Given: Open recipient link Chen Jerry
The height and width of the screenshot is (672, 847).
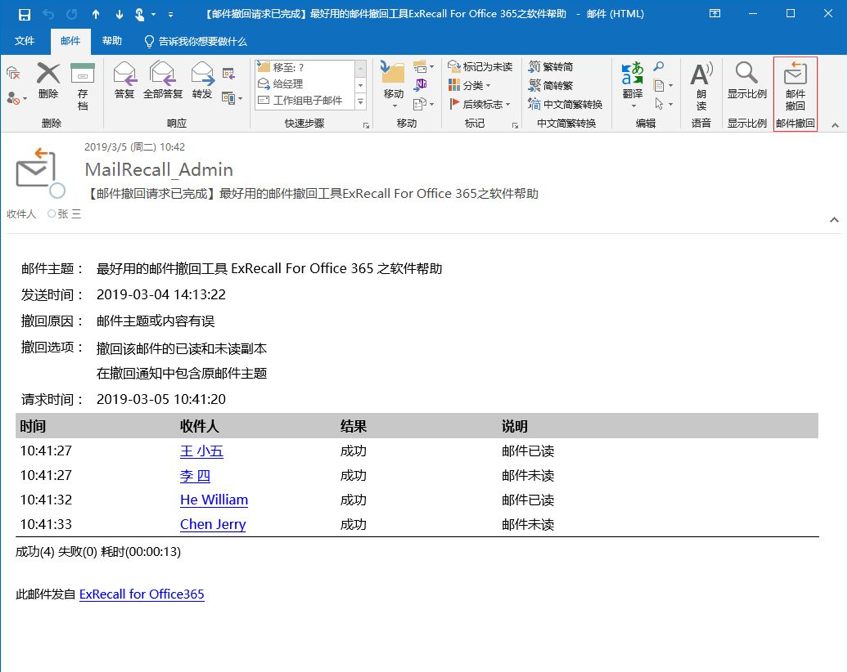Looking at the screenshot, I should 213,524.
